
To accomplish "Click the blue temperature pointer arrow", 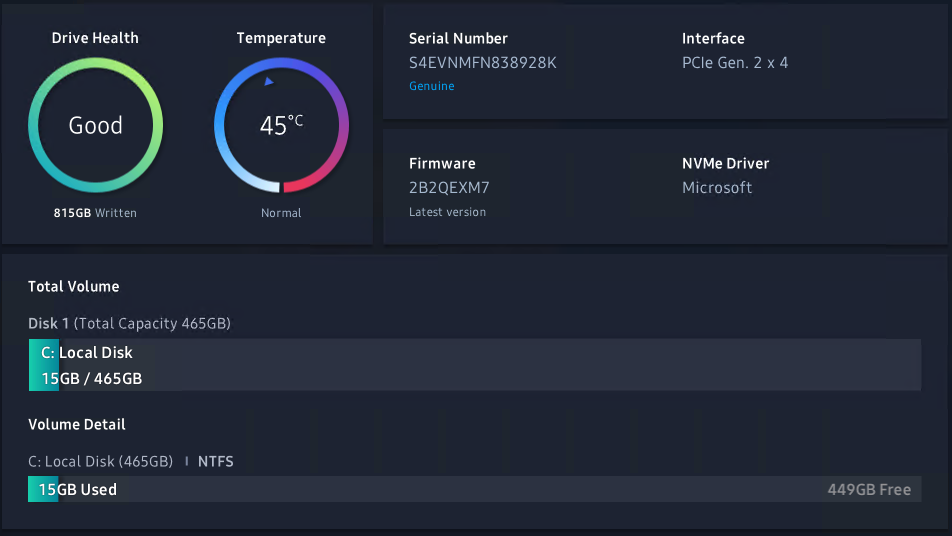I will [268, 81].
